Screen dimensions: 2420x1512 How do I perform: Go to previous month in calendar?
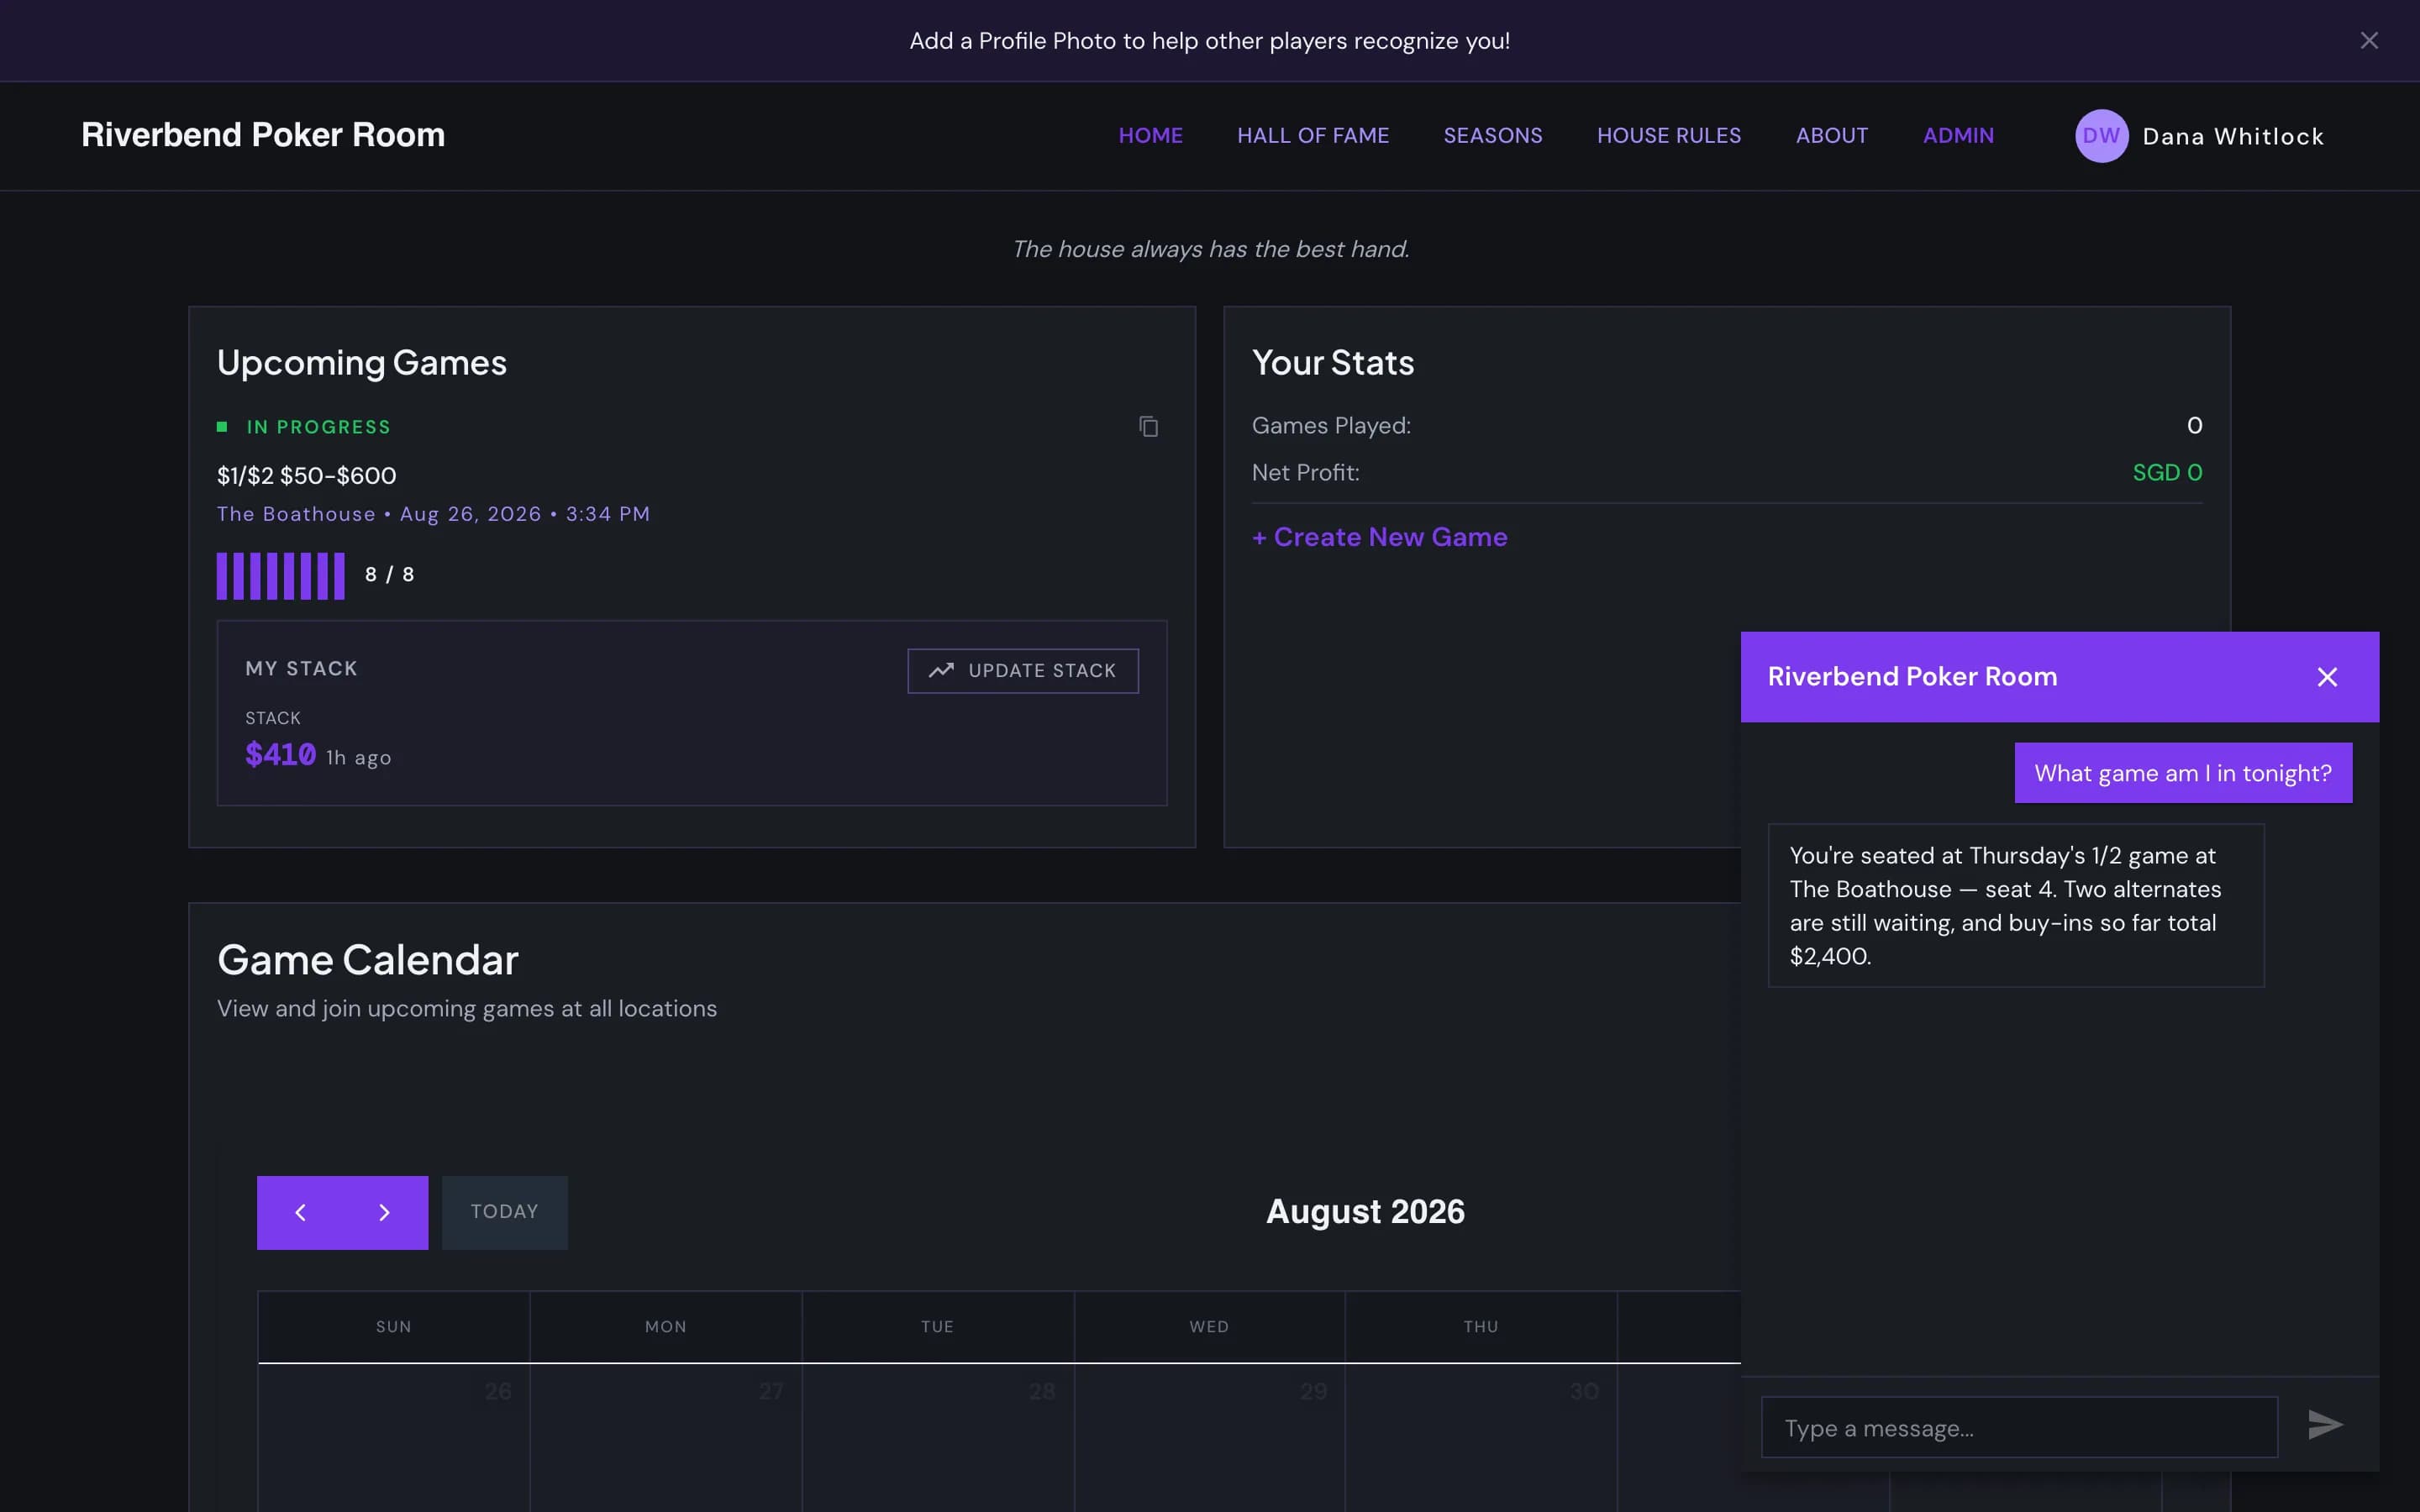click(x=300, y=1212)
